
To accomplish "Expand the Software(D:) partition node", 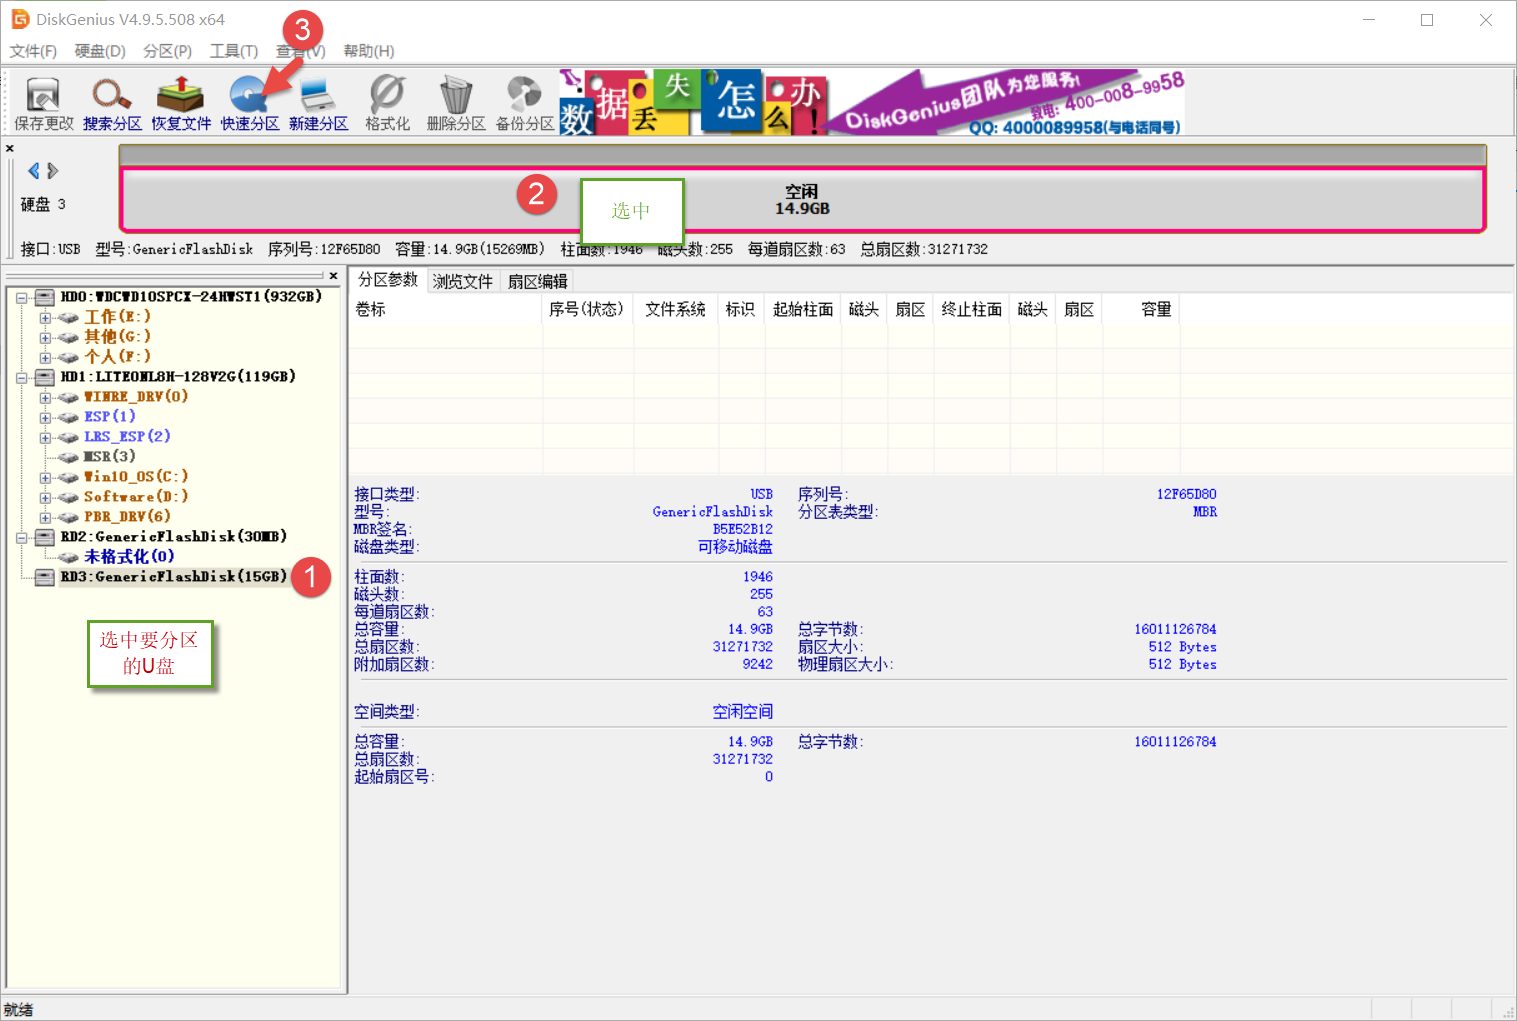I will [x=45, y=497].
